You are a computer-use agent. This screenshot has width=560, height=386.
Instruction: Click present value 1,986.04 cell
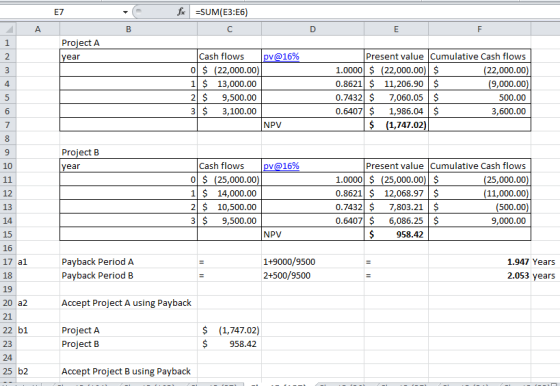[396, 111]
